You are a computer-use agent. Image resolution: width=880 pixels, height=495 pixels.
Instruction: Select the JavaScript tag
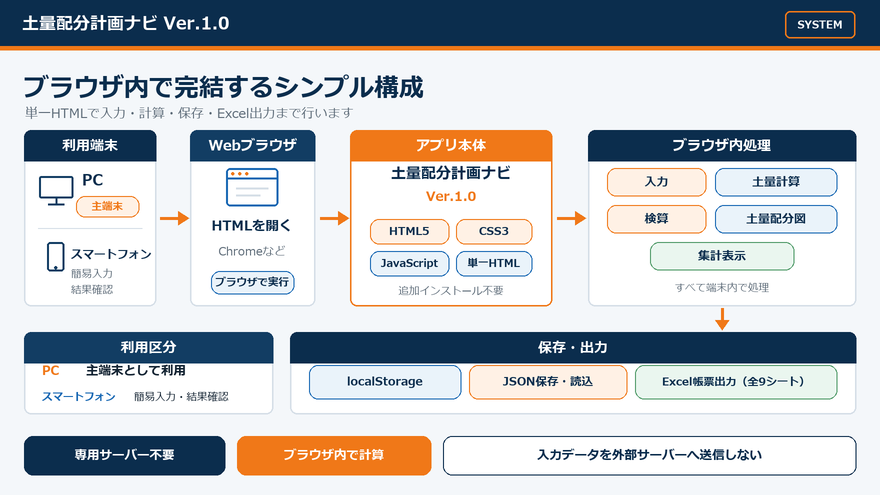tap(410, 264)
